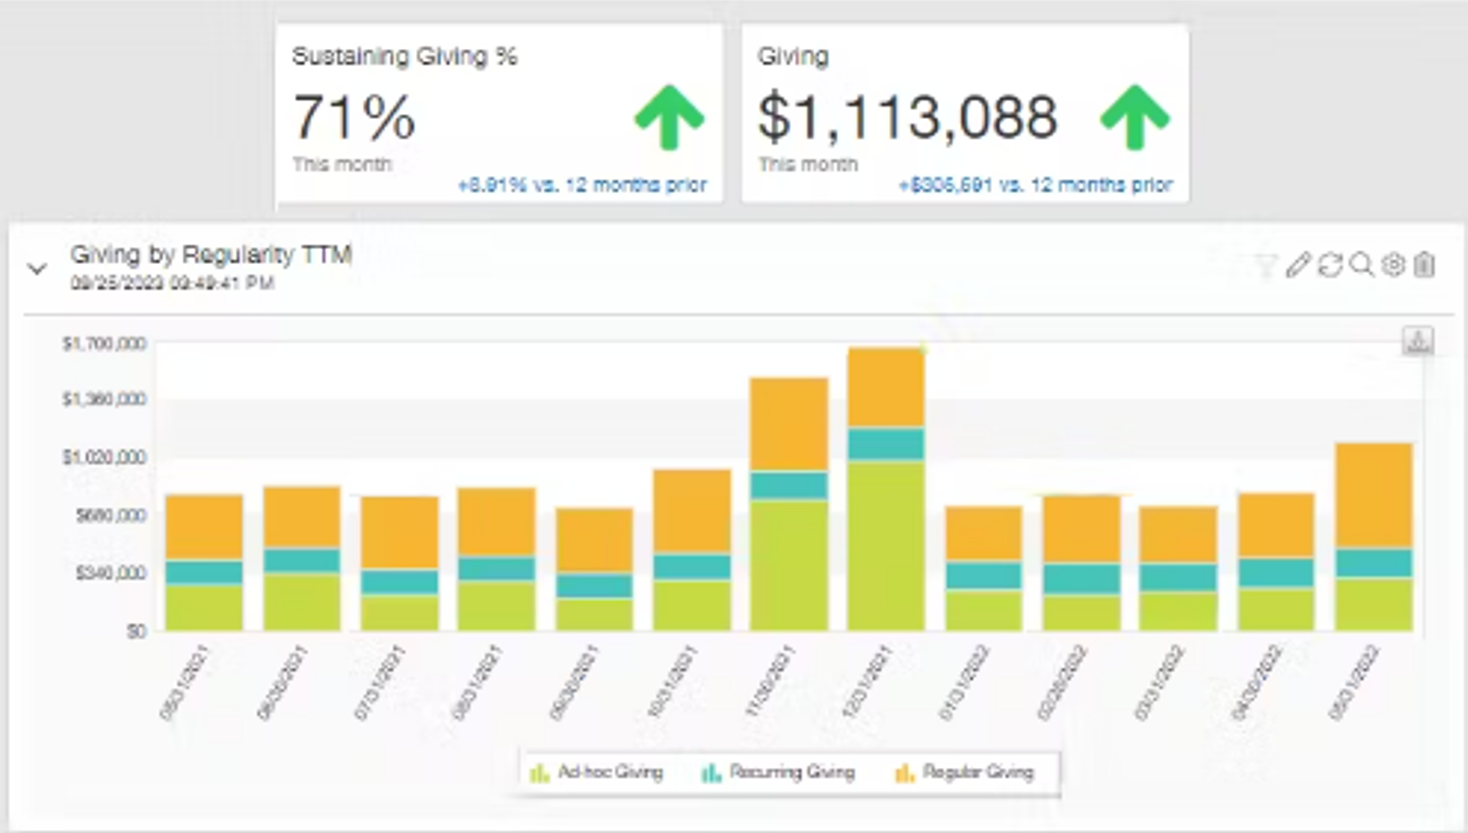Click the $1,113,088 Giving value
This screenshot has height=833, width=1468.
coord(907,117)
